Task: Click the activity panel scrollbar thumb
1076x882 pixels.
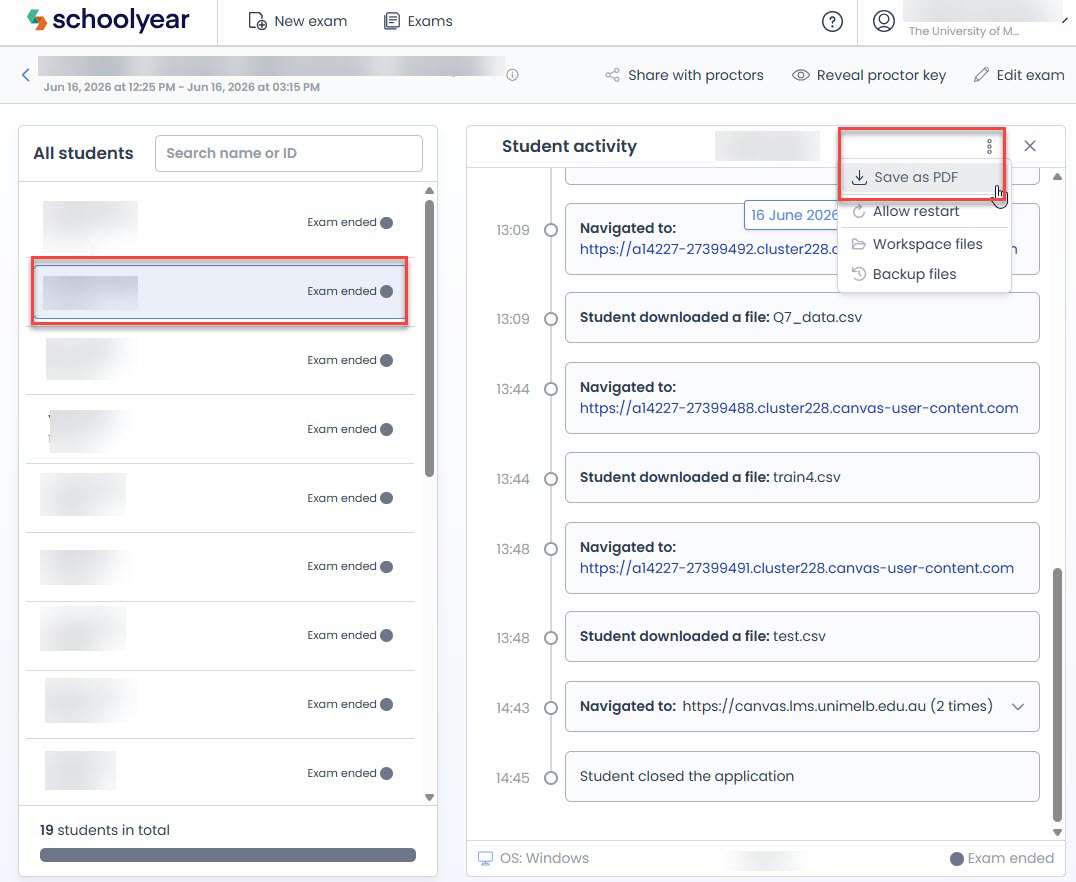Action: point(1057,694)
